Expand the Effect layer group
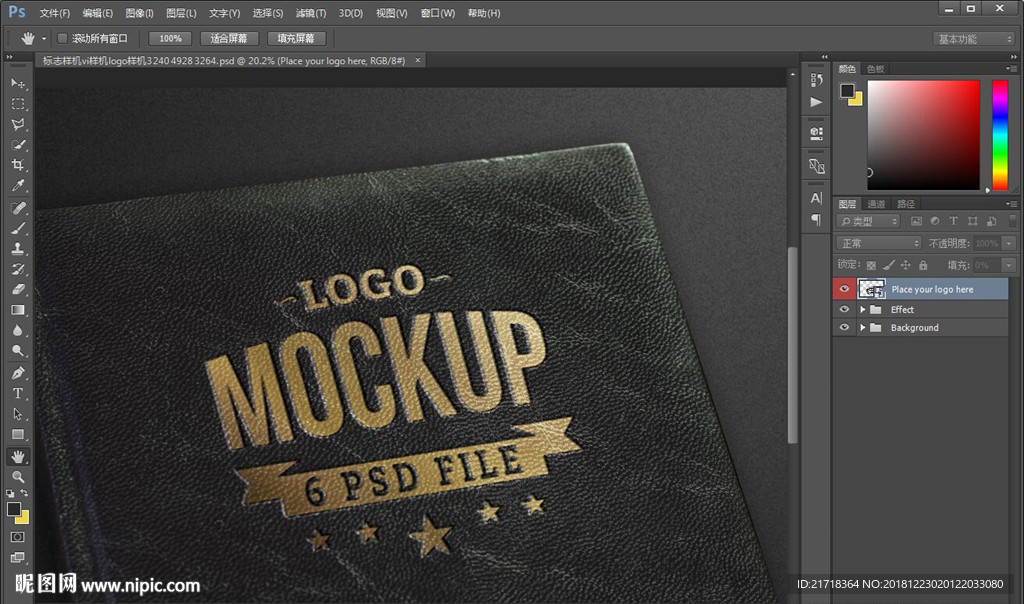The height and width of the screenshot is (604, 1024). [862, 310]
